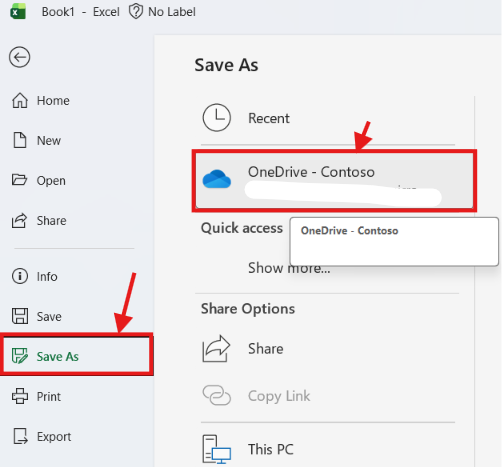Click the No Label shield icon
This screenshot has width=502, height=467.
[x=136, y=12]
